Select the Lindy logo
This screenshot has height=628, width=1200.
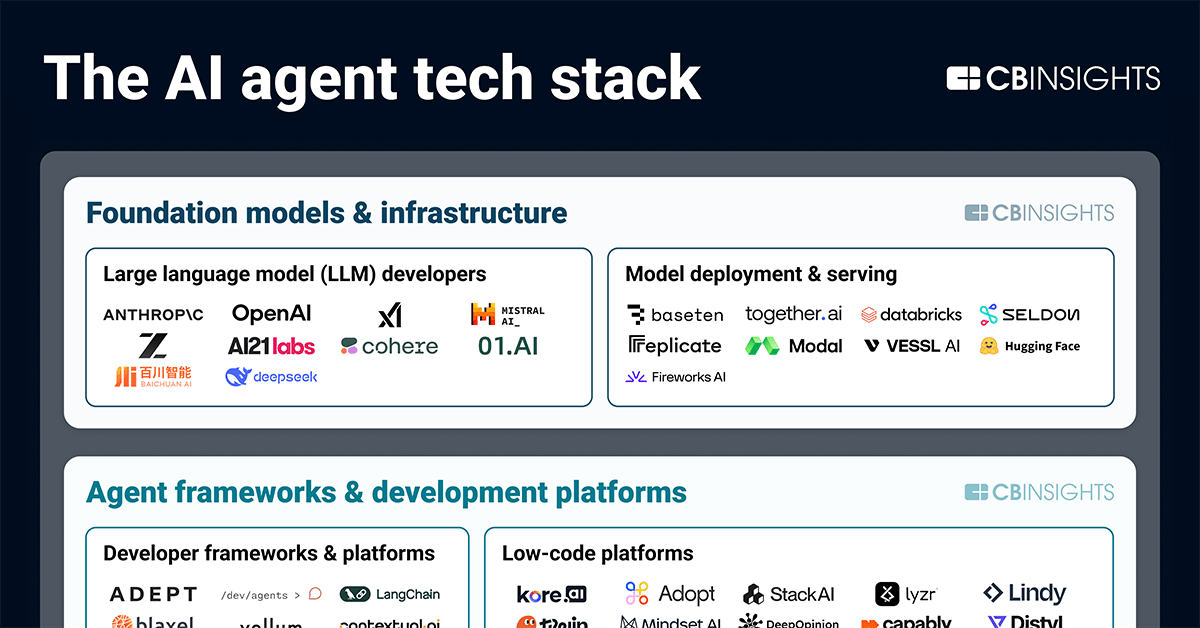pos(1025,594)
